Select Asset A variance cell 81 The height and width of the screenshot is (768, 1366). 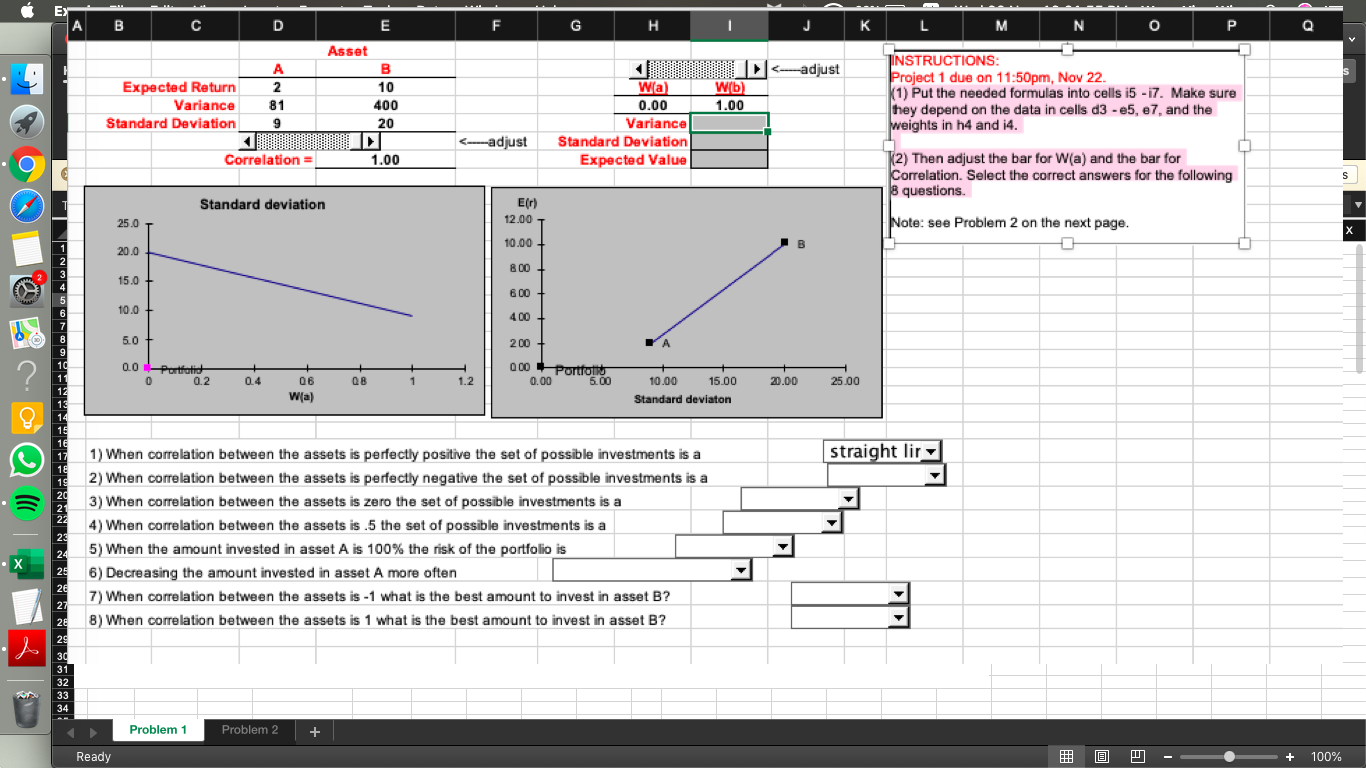[x=276, y=105]
